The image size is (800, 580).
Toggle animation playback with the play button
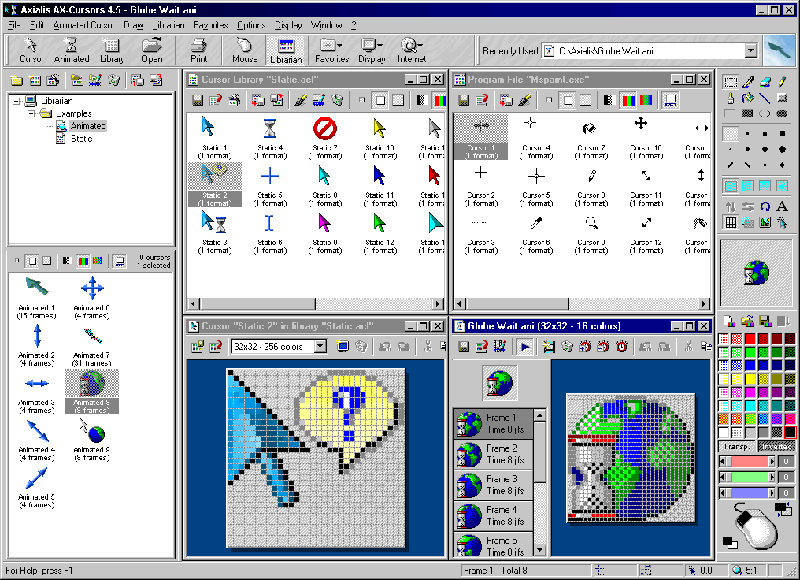click(x=524, y=347)
